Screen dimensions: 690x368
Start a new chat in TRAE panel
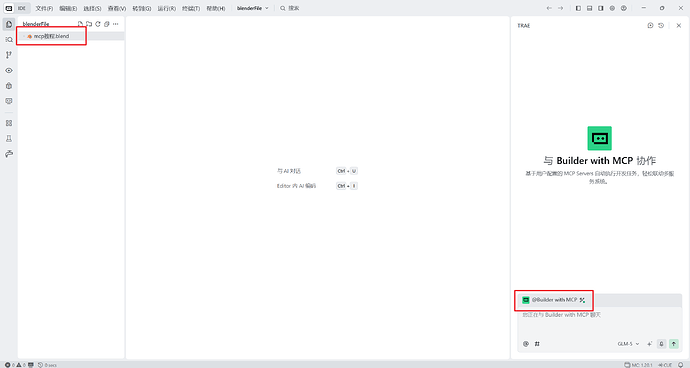click(650, 26)
